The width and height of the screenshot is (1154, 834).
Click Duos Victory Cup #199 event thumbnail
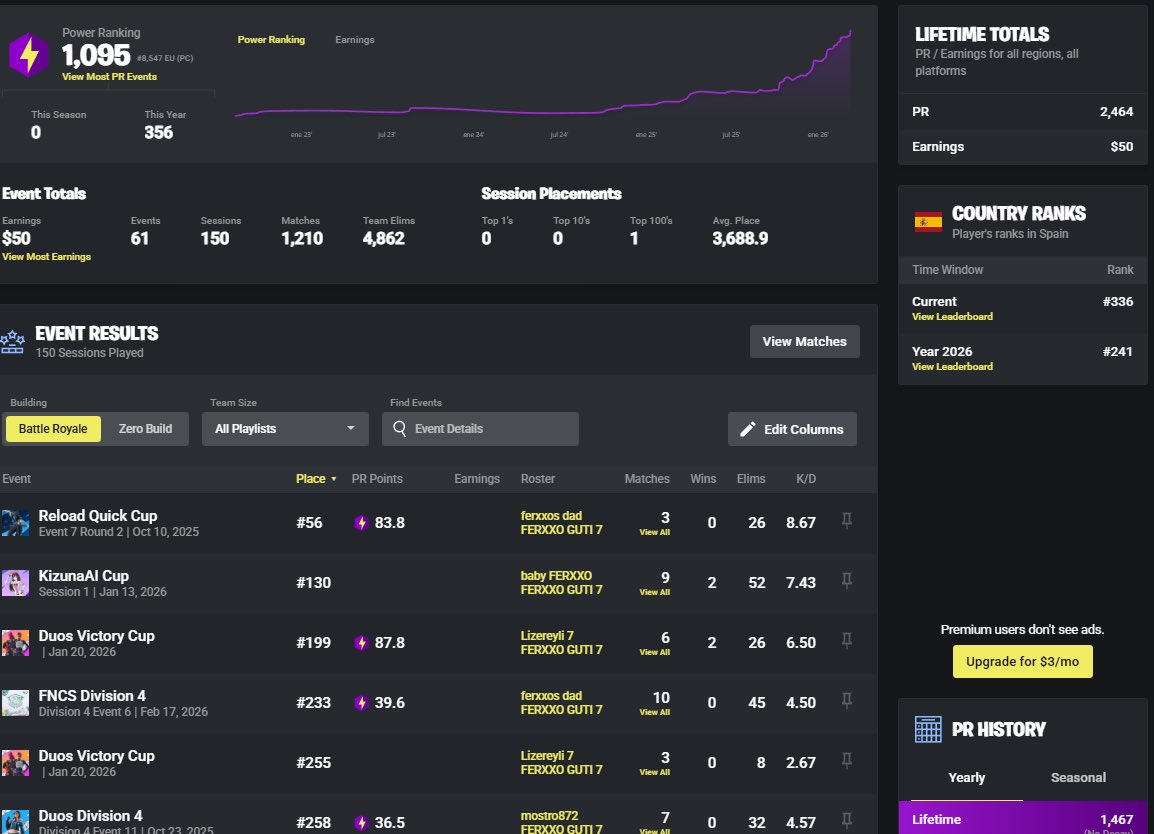pos(15,643)
